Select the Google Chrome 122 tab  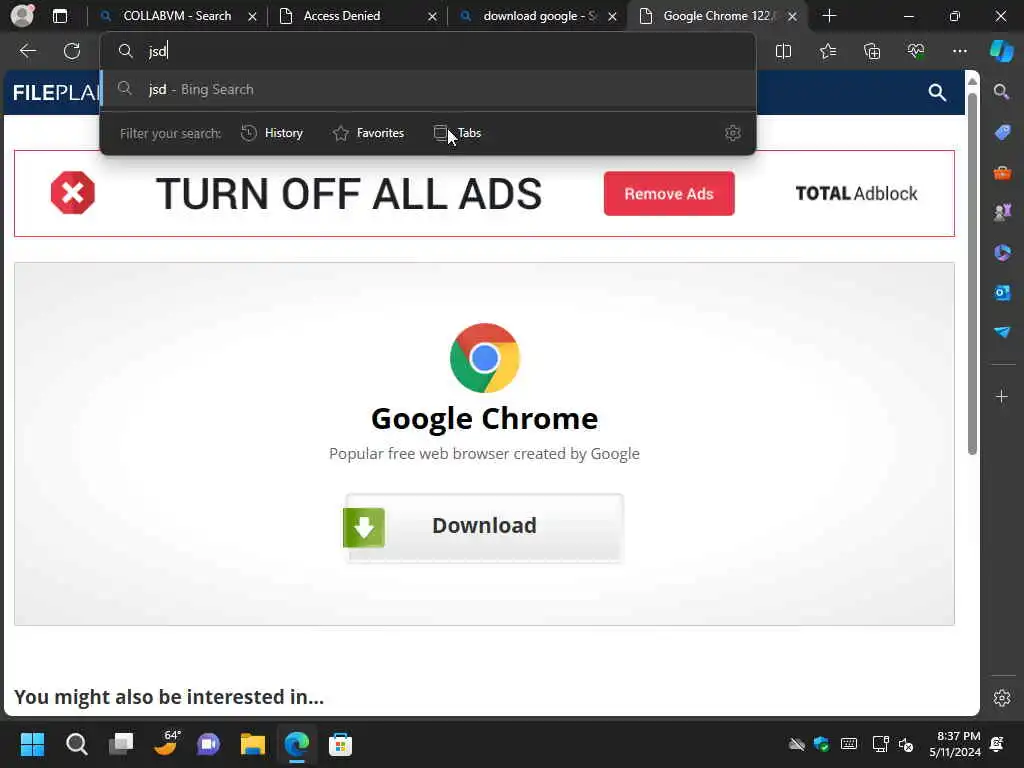(x=716, y=16)
